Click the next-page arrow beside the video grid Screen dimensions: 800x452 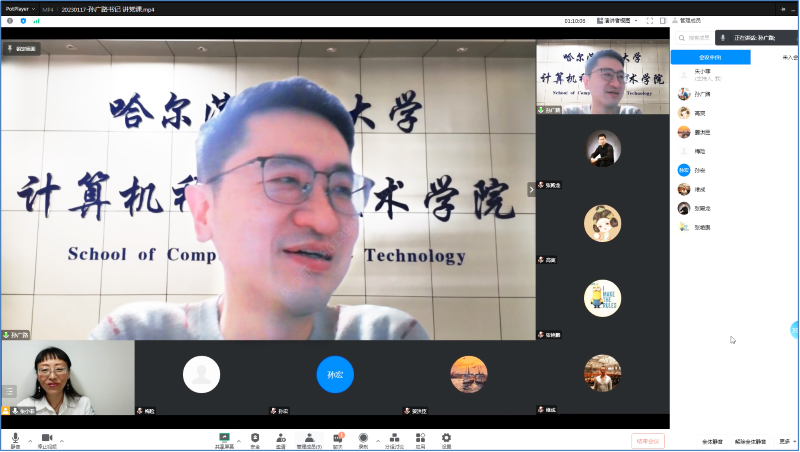[531, 189]
